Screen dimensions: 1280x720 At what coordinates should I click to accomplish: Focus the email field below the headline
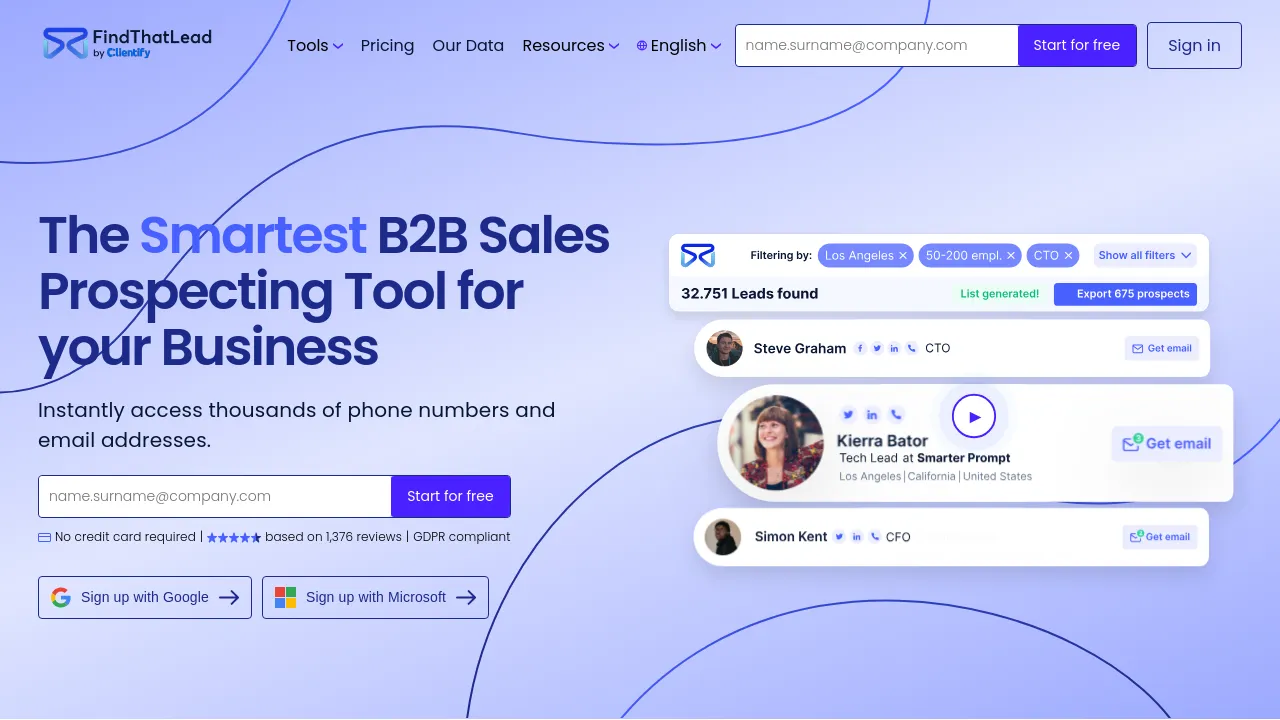pos(215,496)
